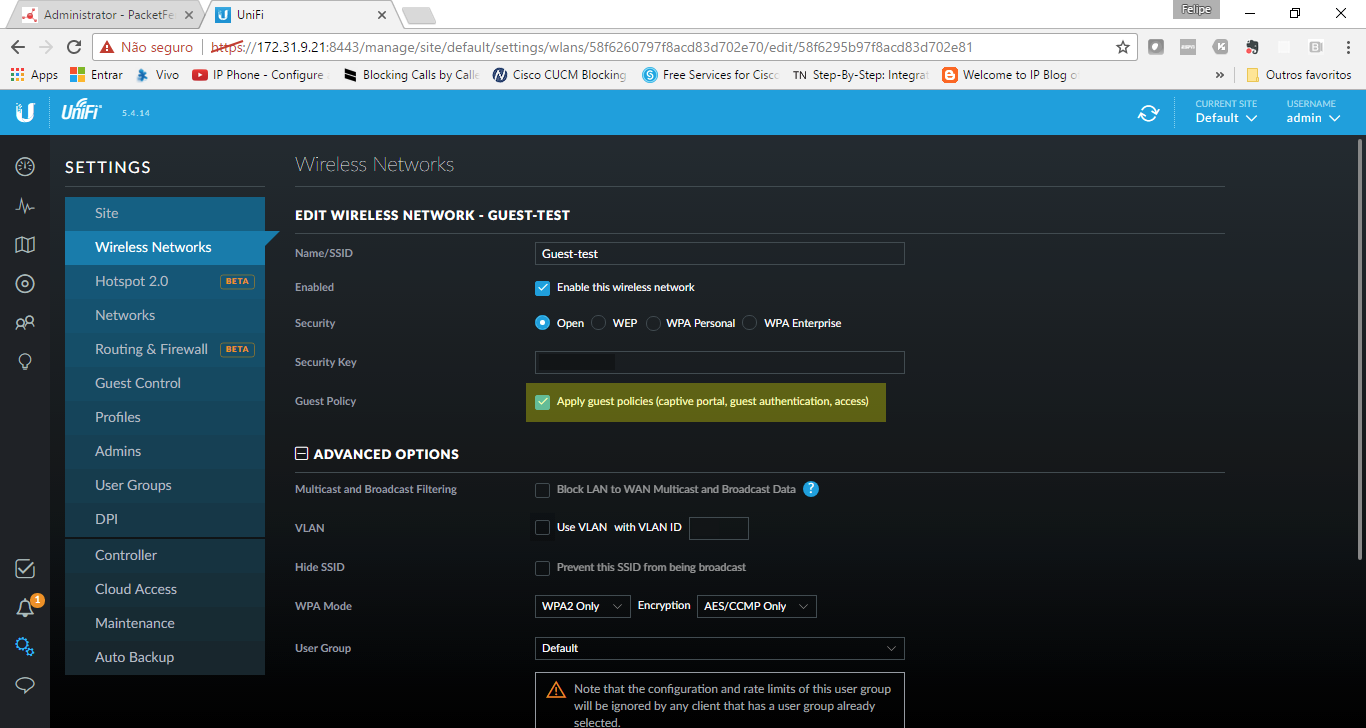The image size is (1366, 728).
Task: Open the User Group Default dropdown
Action: click(x=720, y=648)
